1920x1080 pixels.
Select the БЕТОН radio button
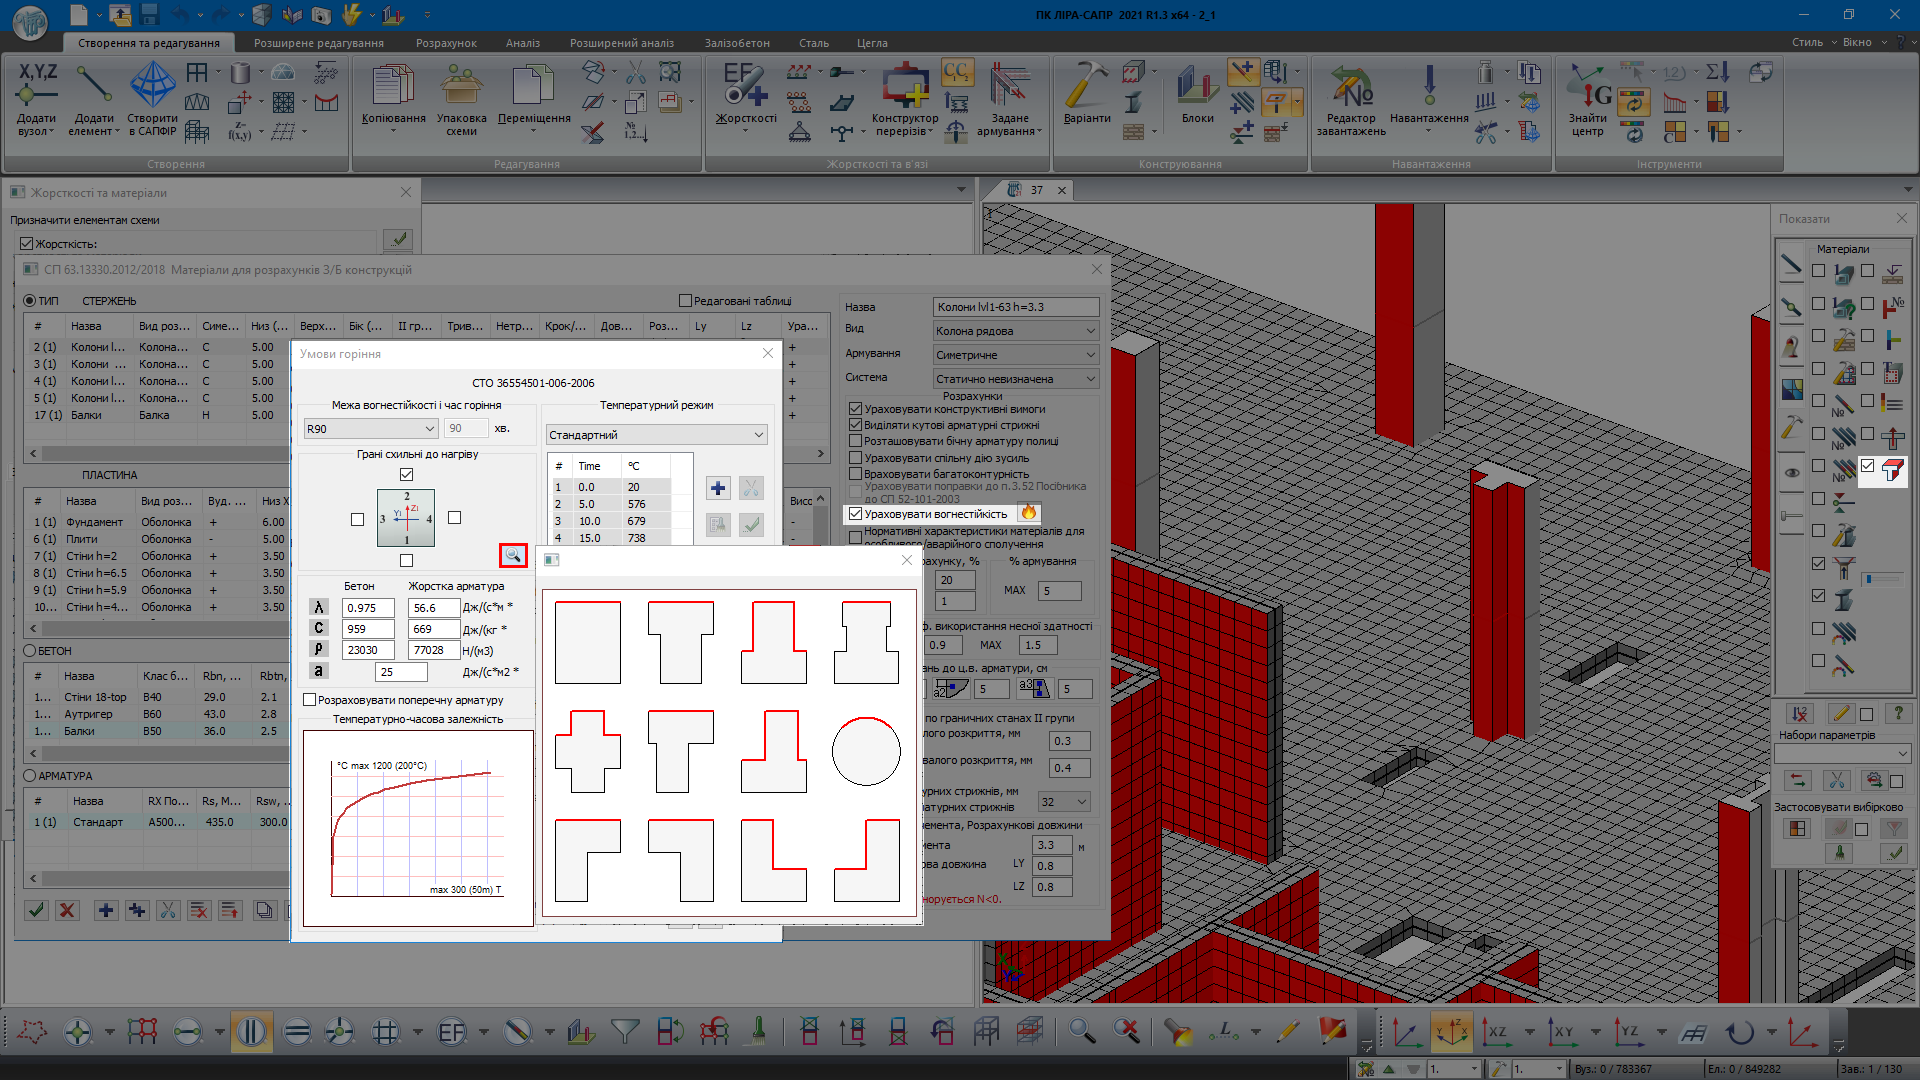(x=30, y=650)
